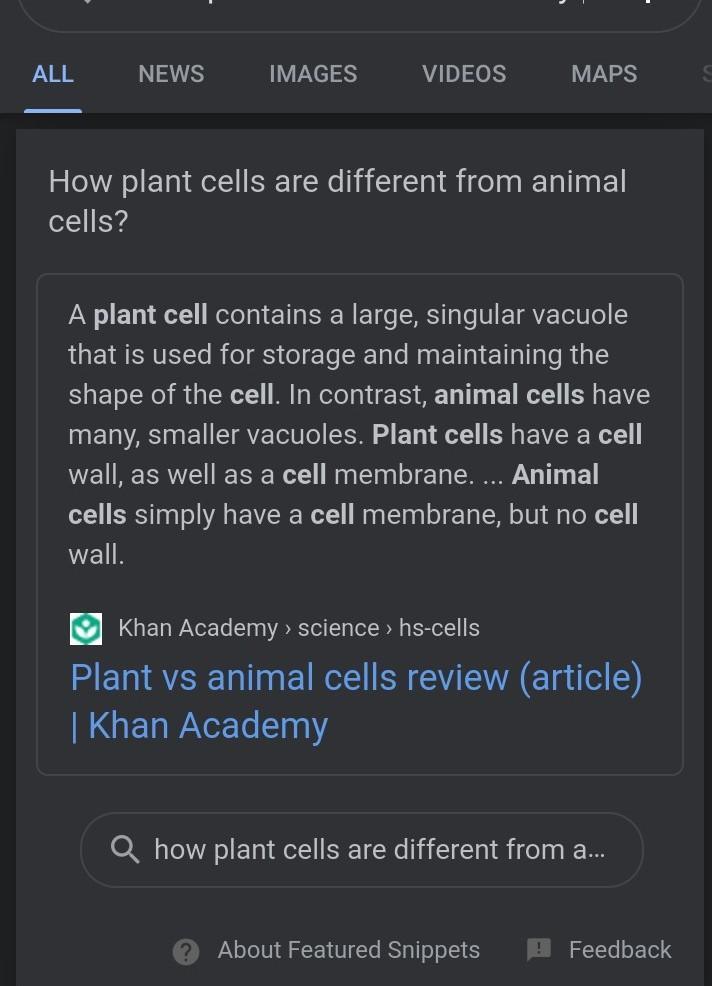Click the Feedback exclamation icon
The height and width of the screenshot is (986, 712).
(539, 950)
